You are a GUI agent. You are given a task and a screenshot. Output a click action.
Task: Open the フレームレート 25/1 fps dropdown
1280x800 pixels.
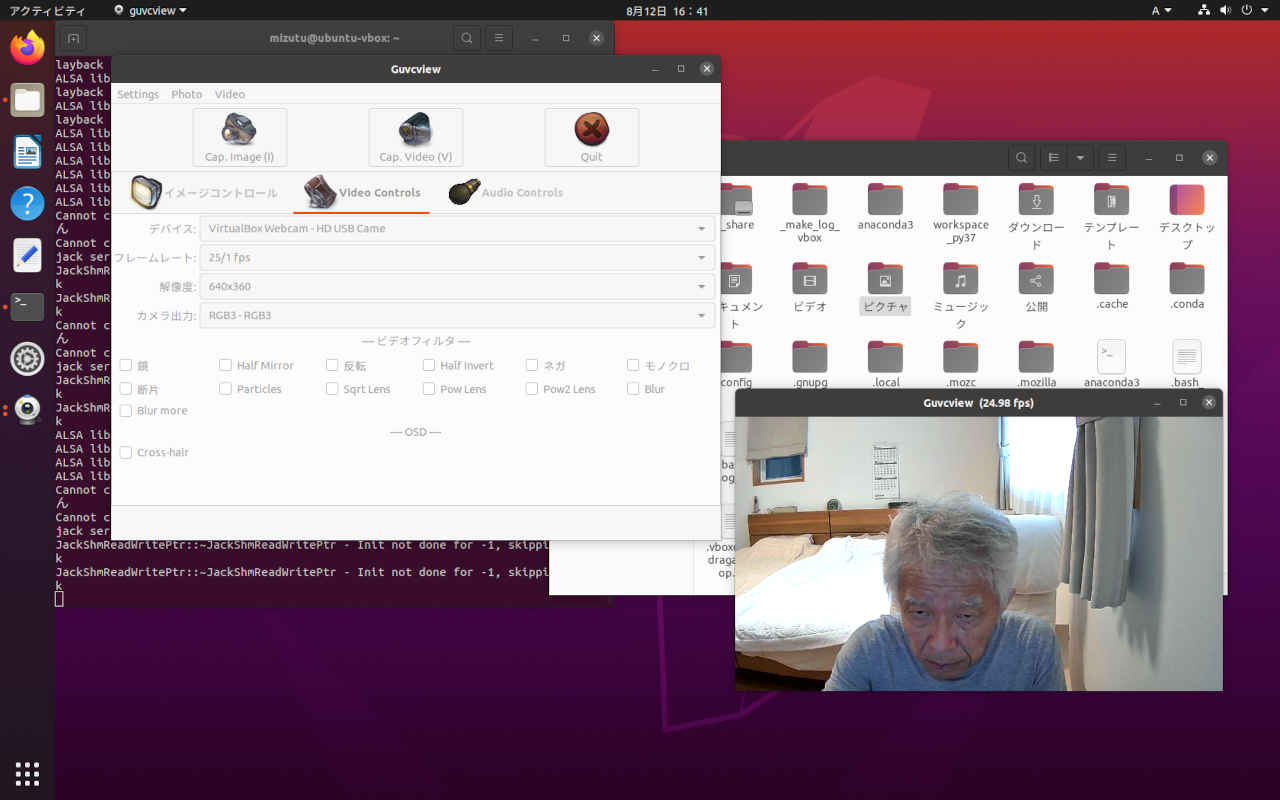coord(457,258)
